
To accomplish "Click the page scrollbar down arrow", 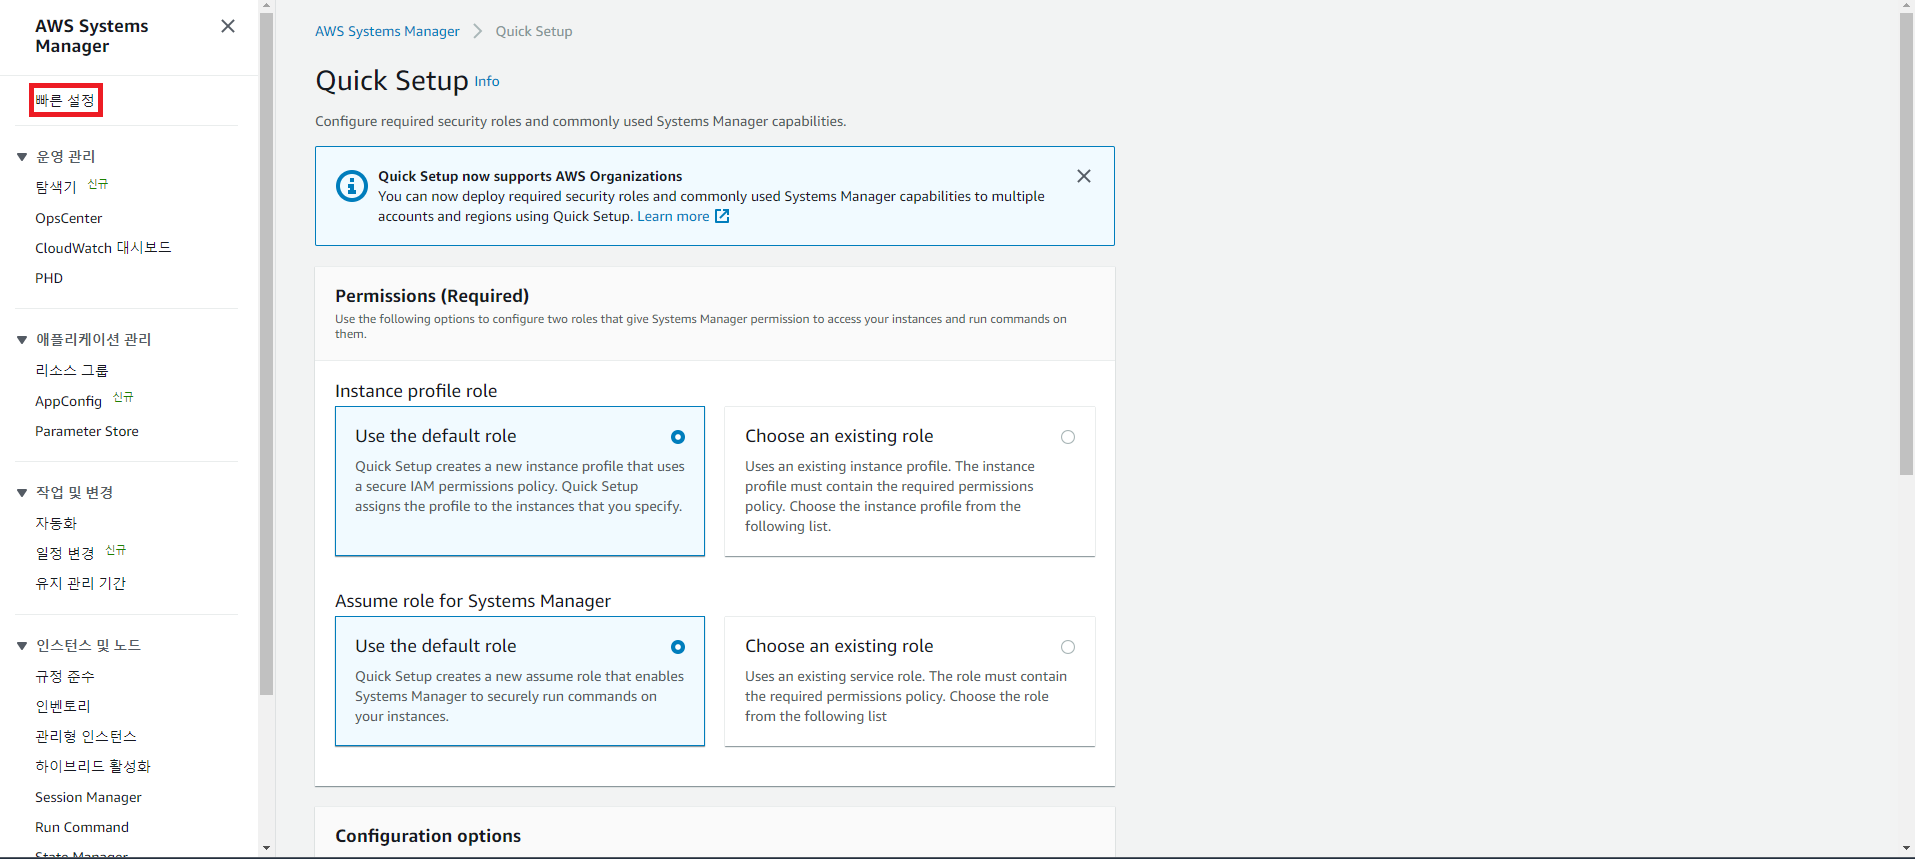I will [x=1906, y=848].
